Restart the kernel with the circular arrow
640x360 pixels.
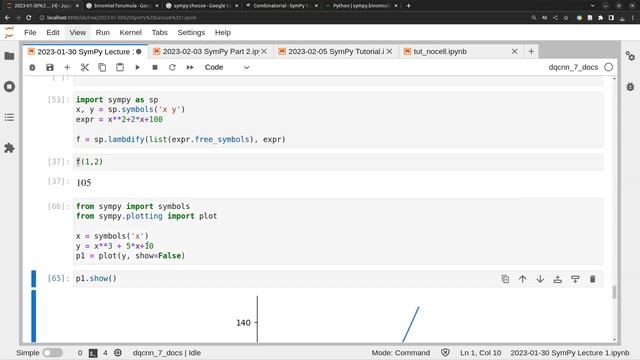click(172, 67)
